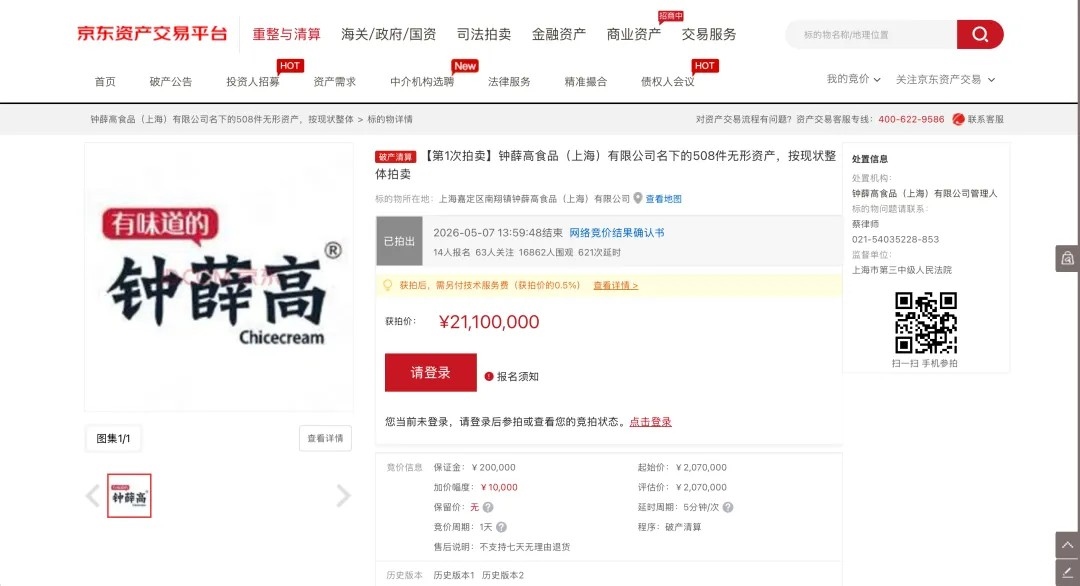This screenshot has width=1080, height=586.
Task: Open 历史版本1 link
Action: coord(453,575)
